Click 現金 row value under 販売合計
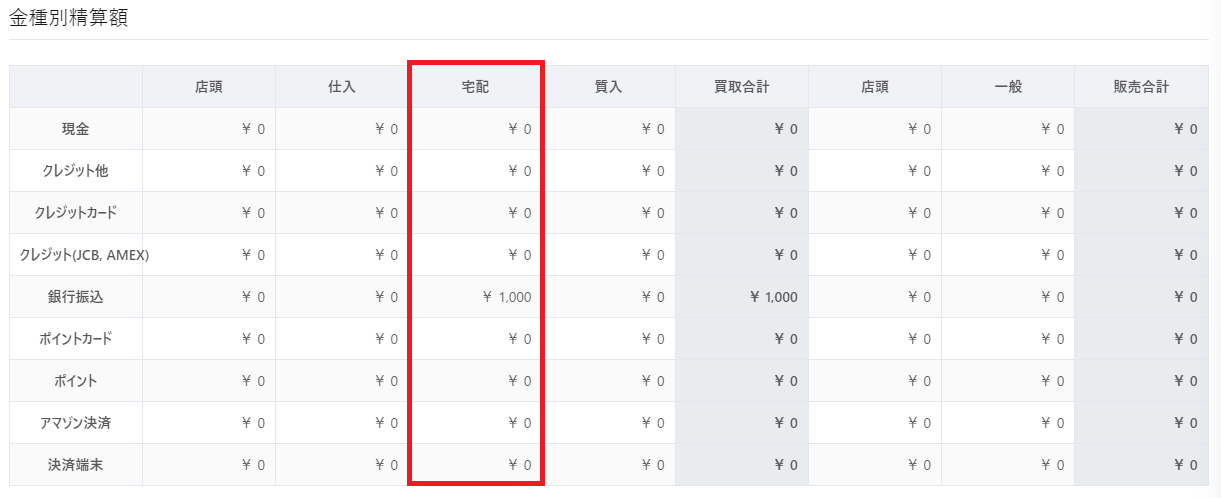Screen dimensions: 1221x498 tap(1141, 129)
